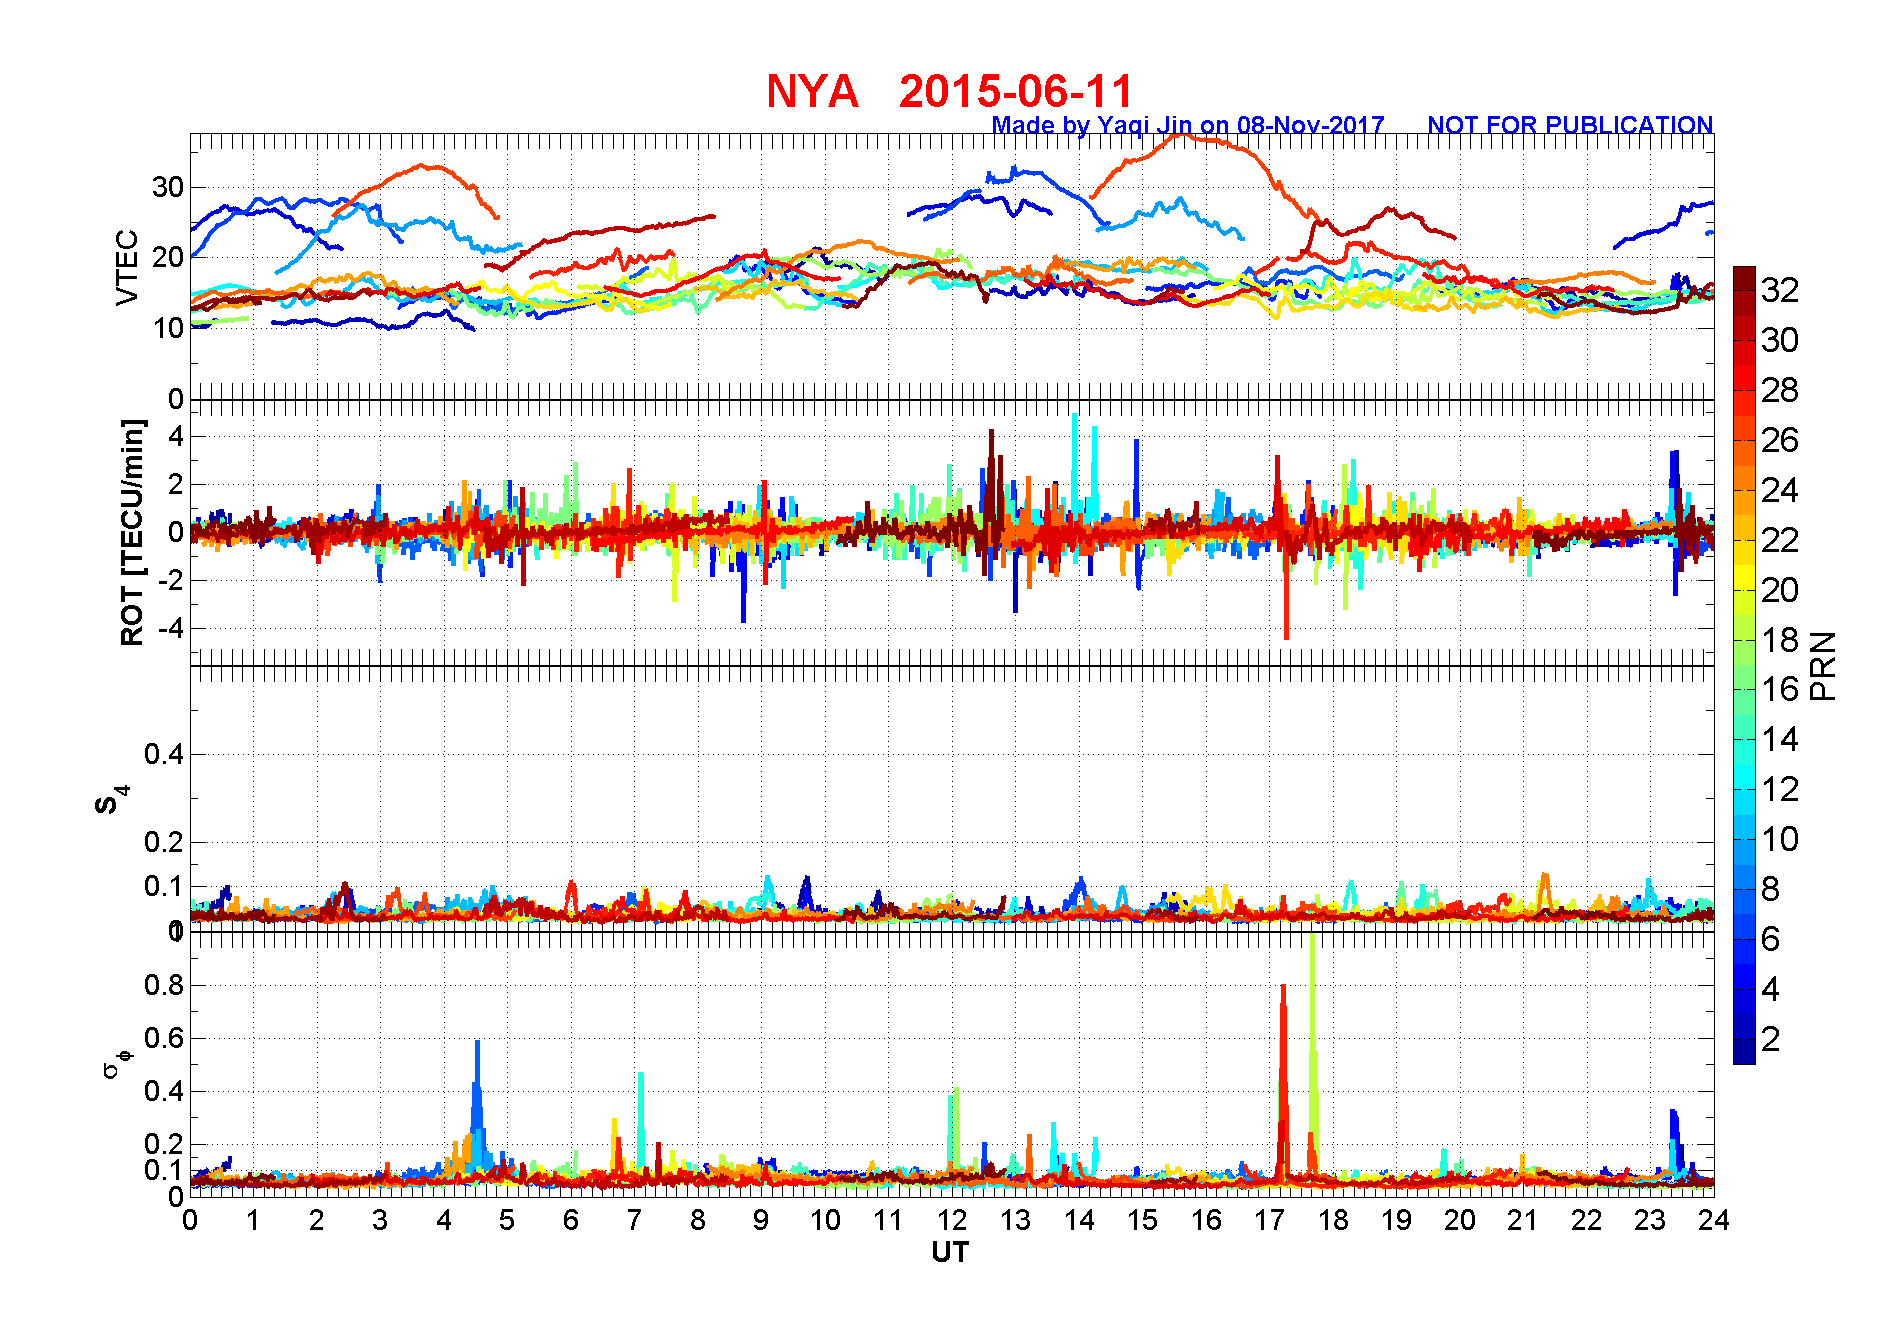Select colorbar tick label 22
The width and height of the screenshot is (1904, 1330).
coord(1780,540)
